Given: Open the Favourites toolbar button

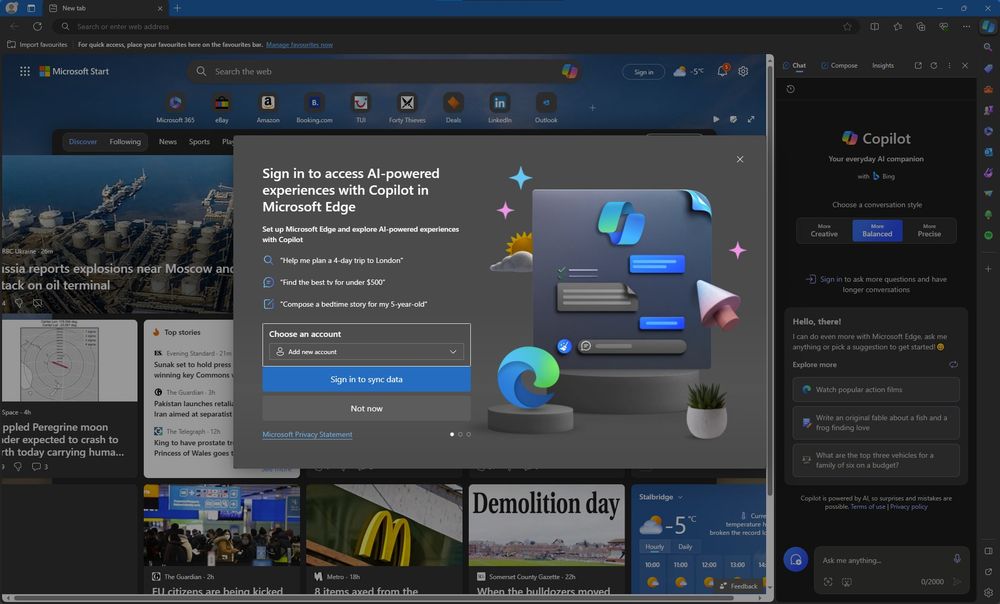Looking at the screenshot, I should pyautogui.click(x=898, y=27).
